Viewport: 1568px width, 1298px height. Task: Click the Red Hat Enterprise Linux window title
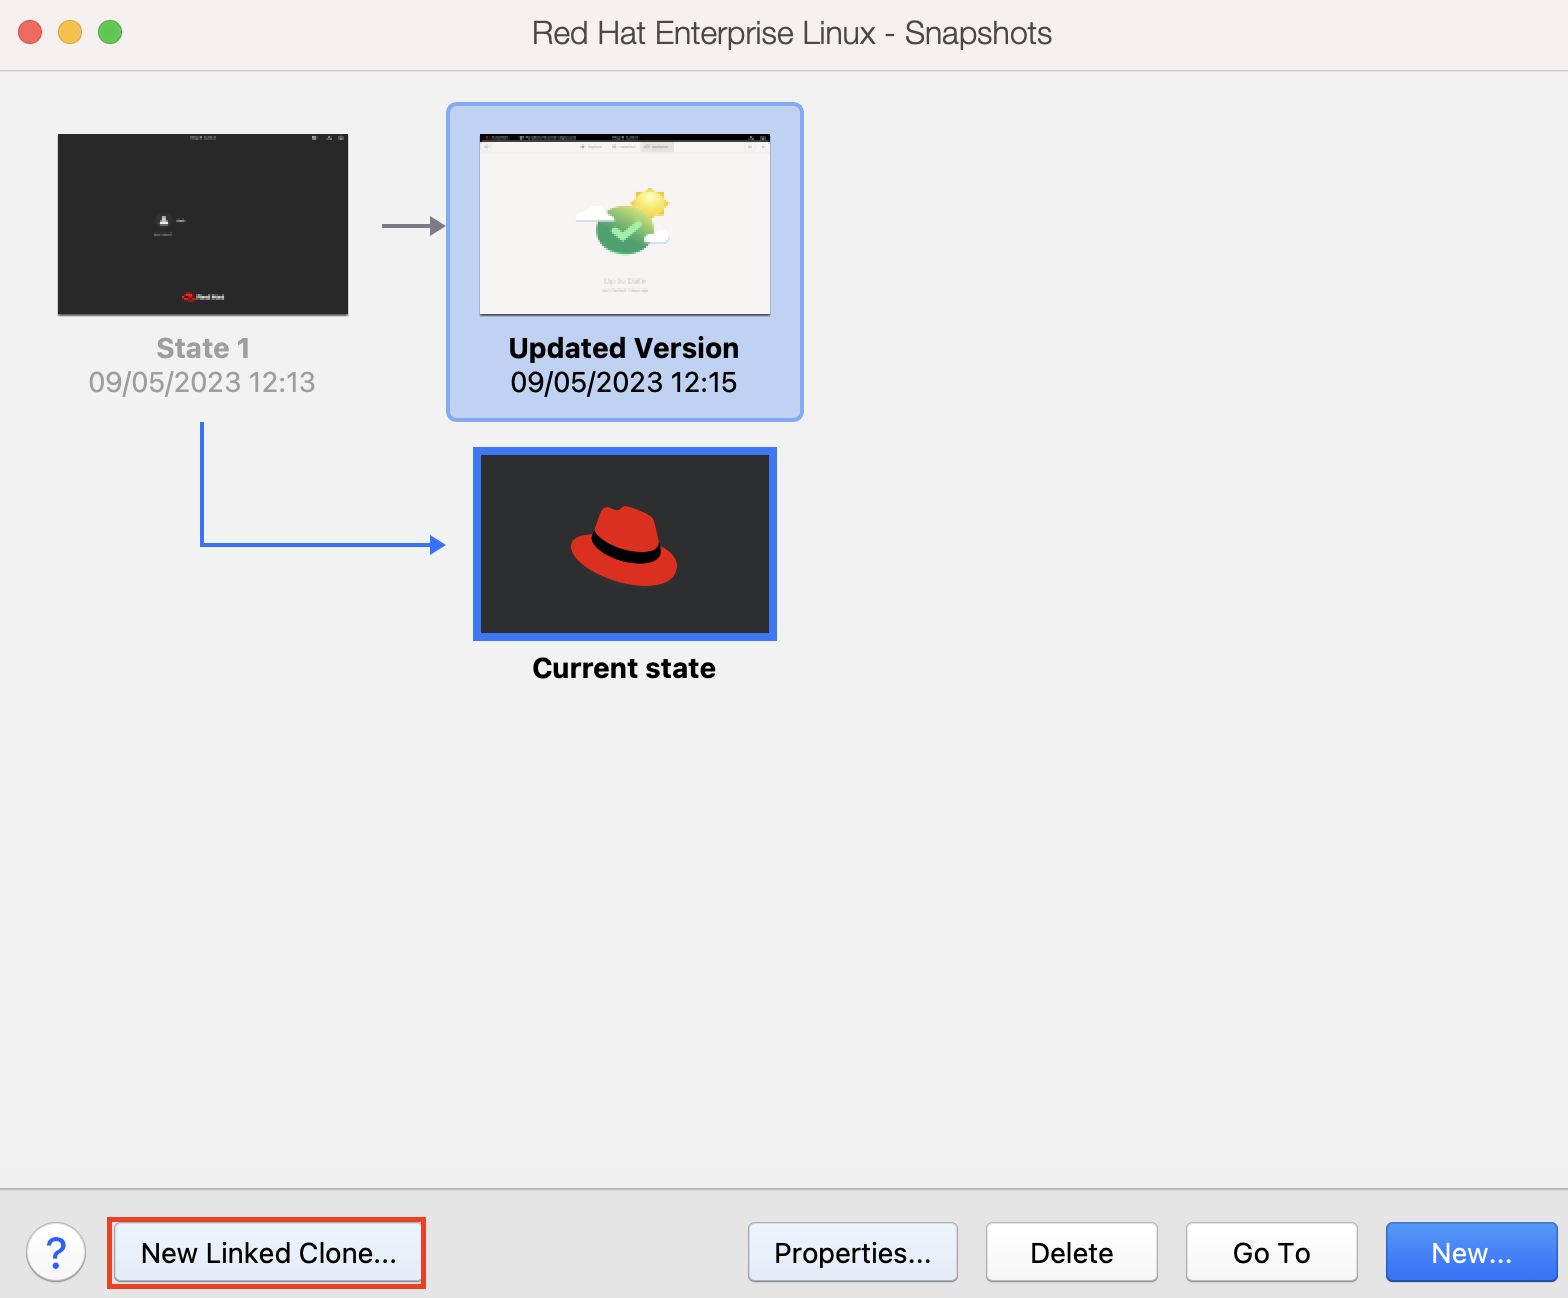tap(791, 33)
